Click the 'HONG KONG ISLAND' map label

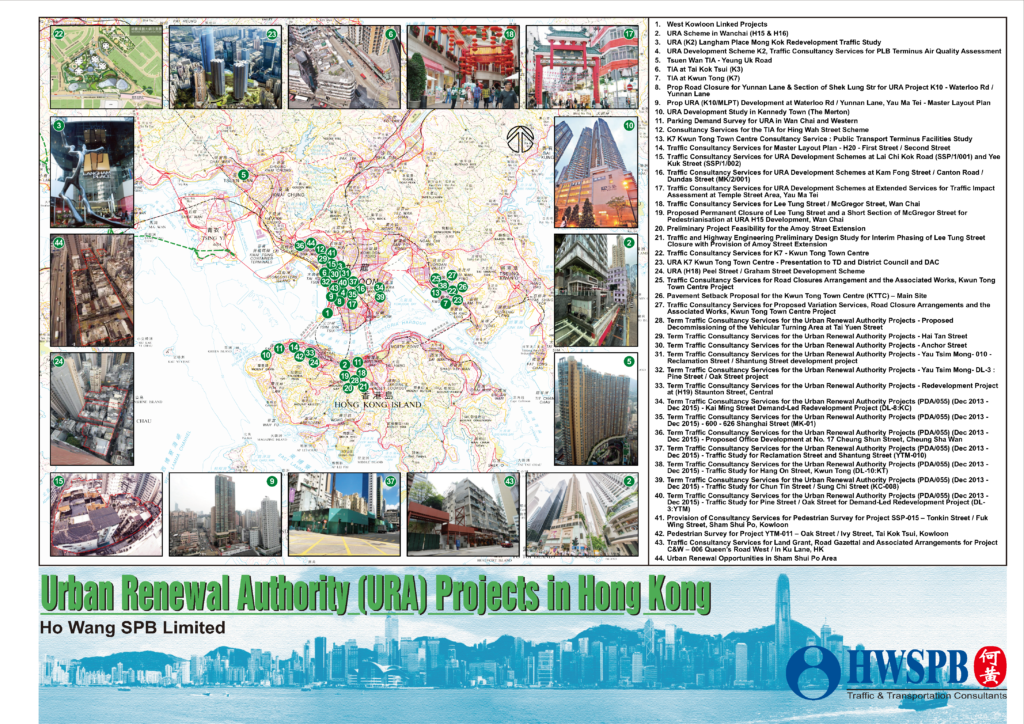click(x=377, y=405)
